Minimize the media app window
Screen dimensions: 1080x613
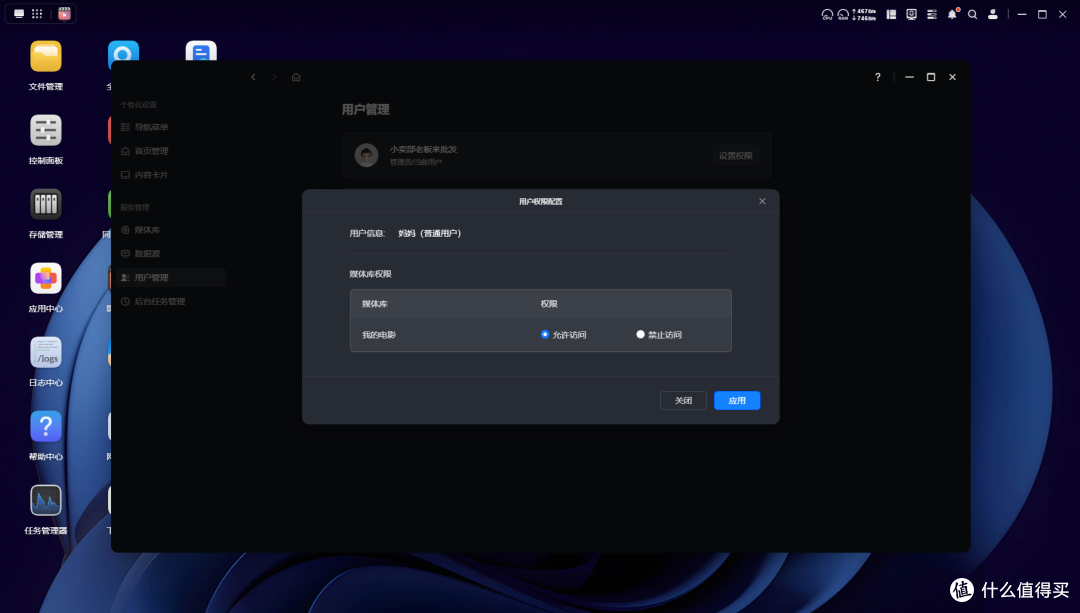click(x=909, y=77)
